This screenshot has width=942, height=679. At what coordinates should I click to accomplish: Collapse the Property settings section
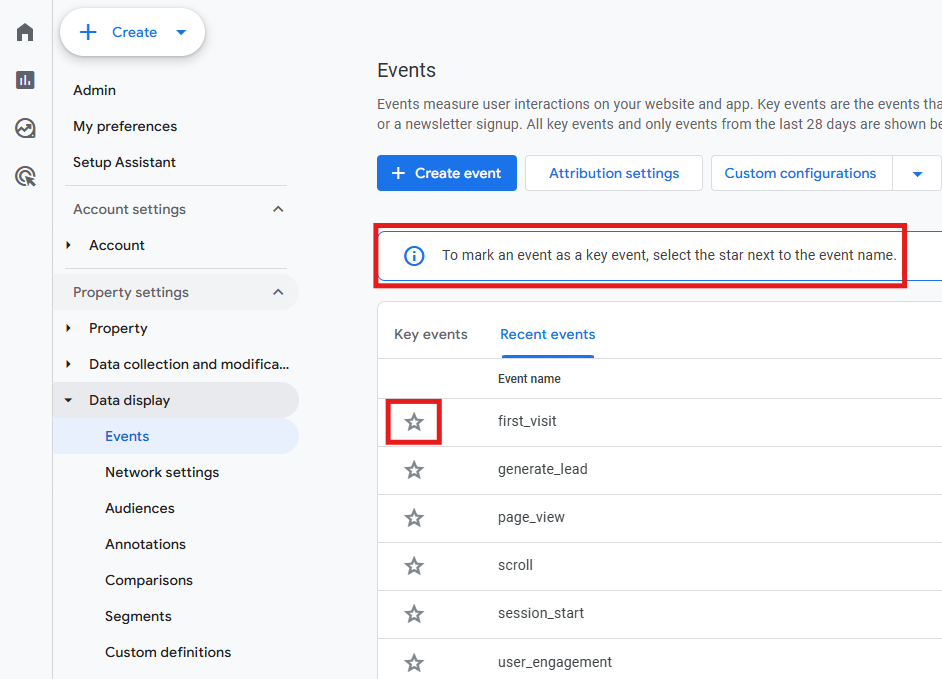[278, 292]
